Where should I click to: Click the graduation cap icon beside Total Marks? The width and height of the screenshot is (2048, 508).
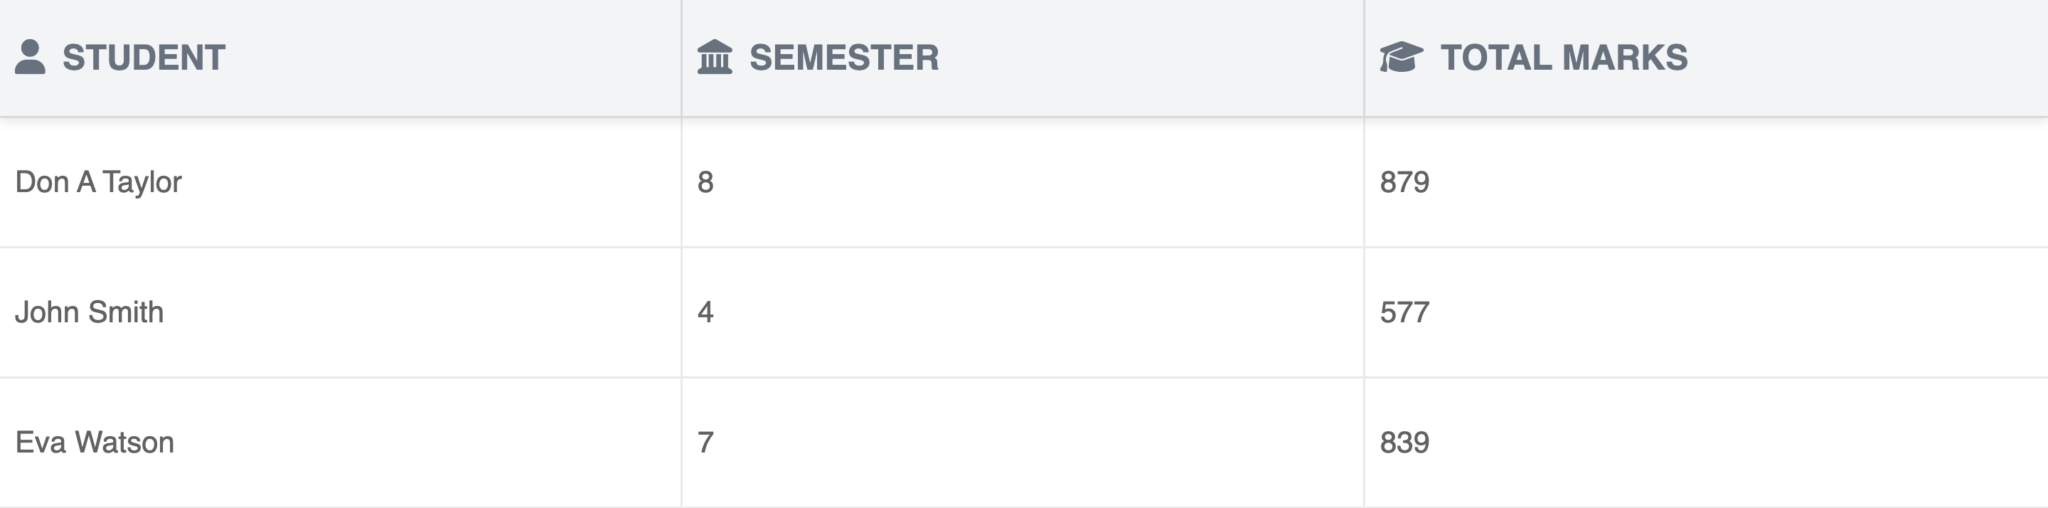tap(1401, 57)
